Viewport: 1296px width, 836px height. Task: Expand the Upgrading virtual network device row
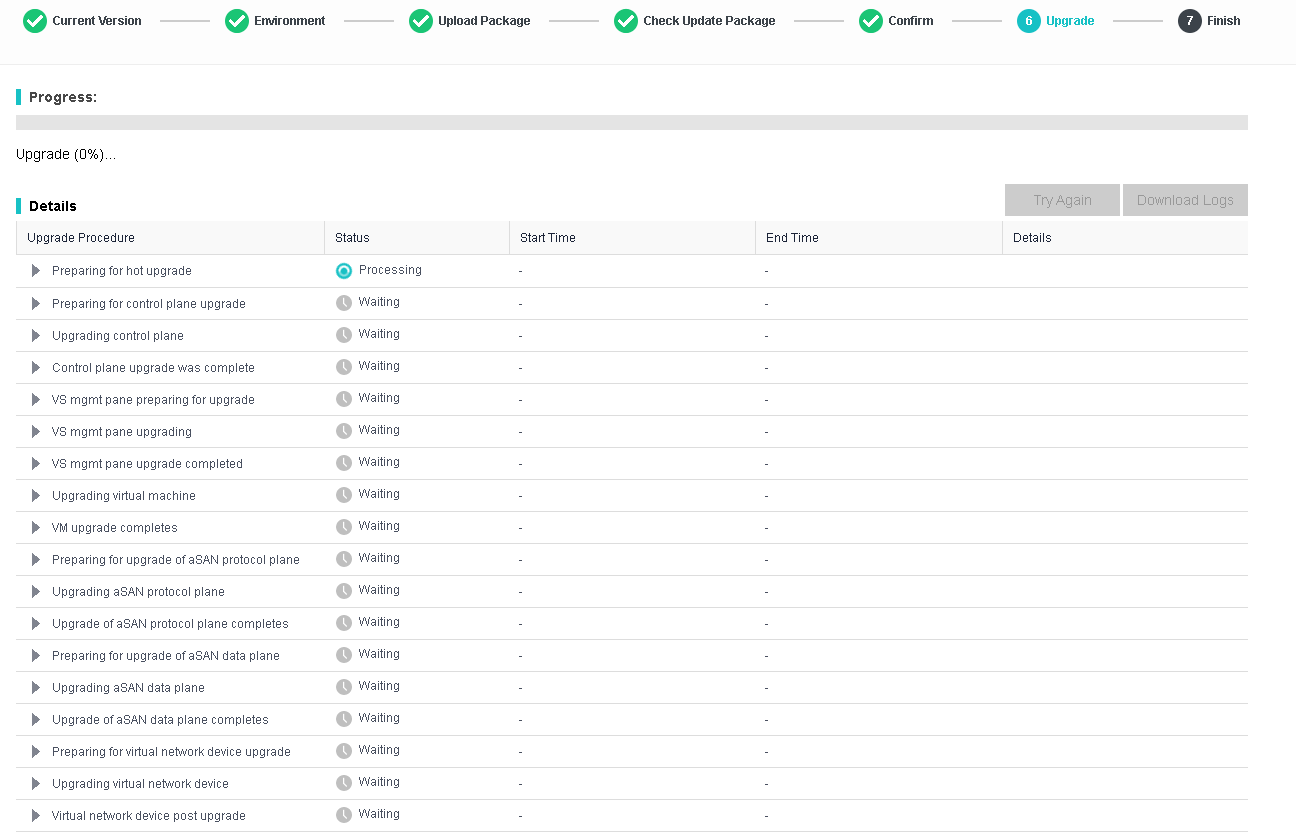coord(36,783)
